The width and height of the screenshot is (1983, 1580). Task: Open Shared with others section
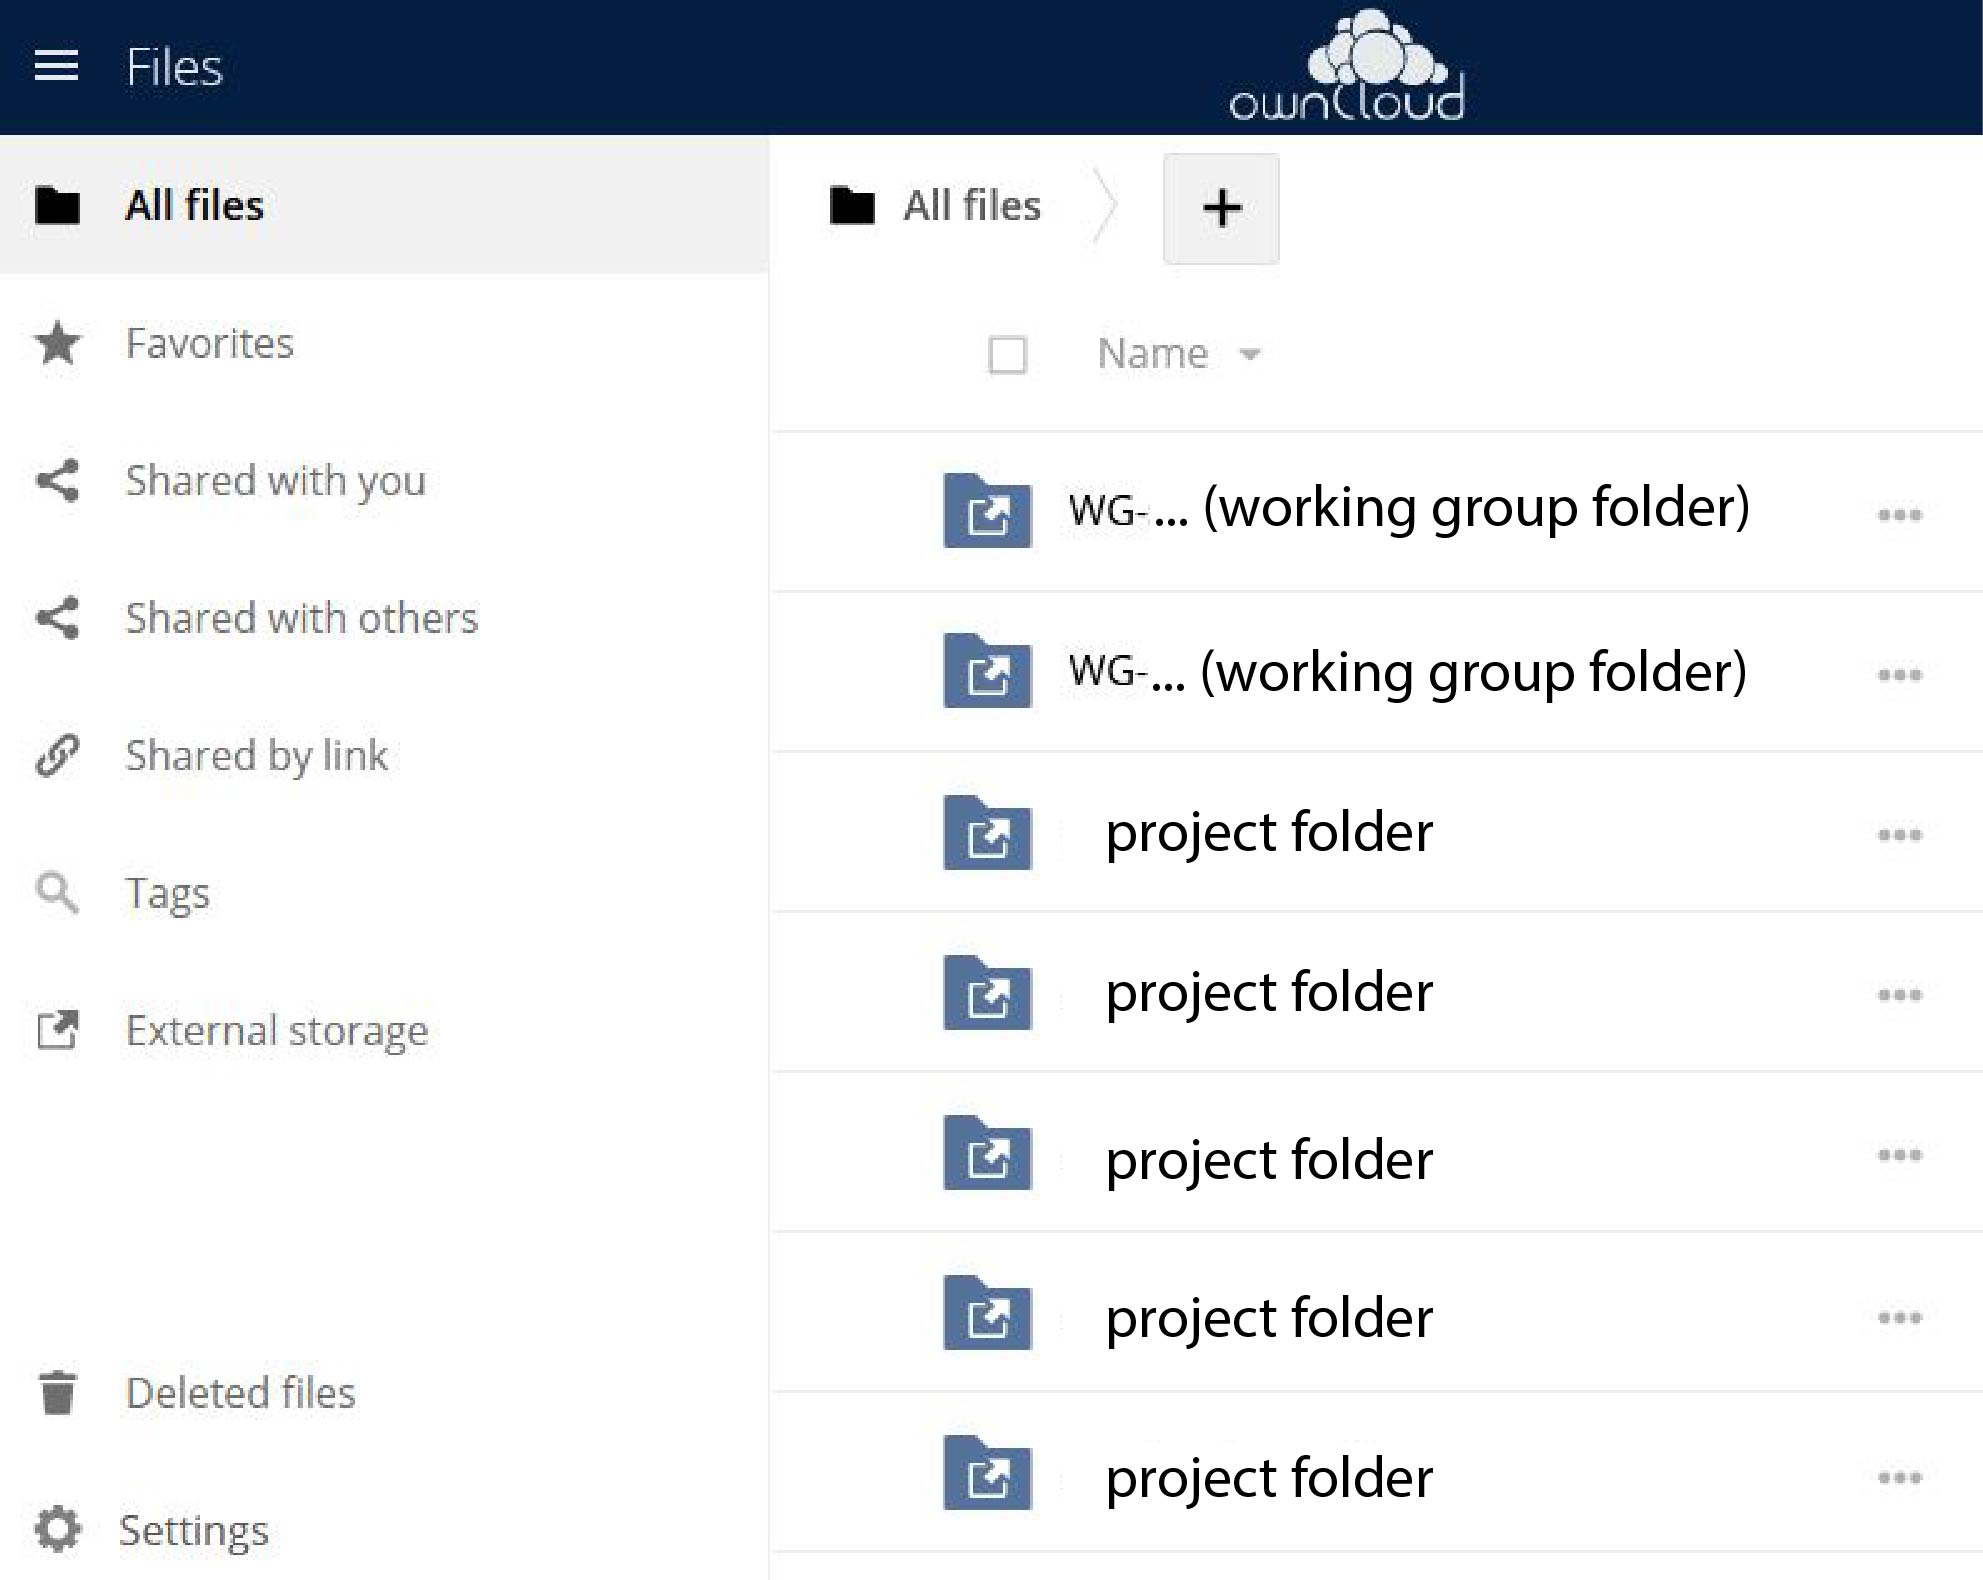click(301, 618)
